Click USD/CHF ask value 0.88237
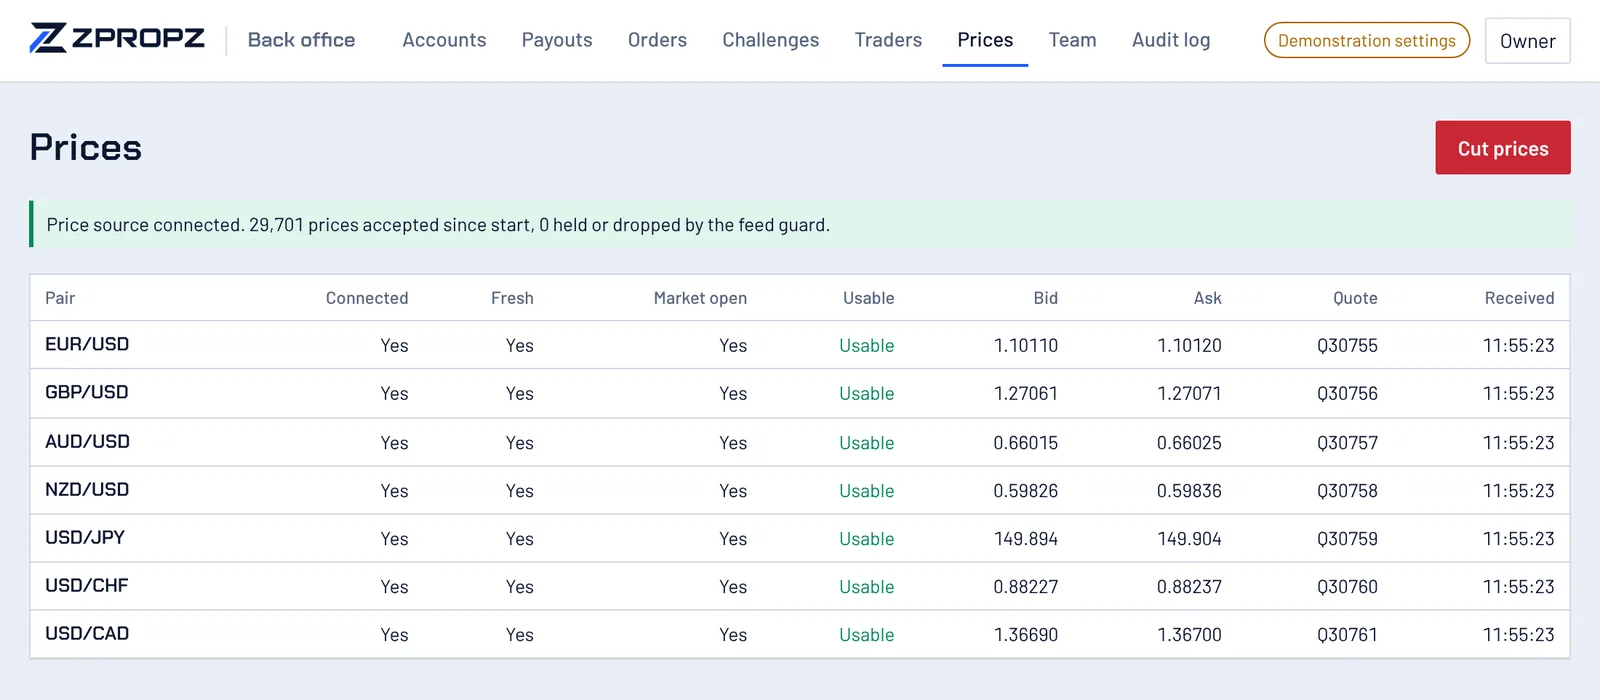 (1189, 586)
